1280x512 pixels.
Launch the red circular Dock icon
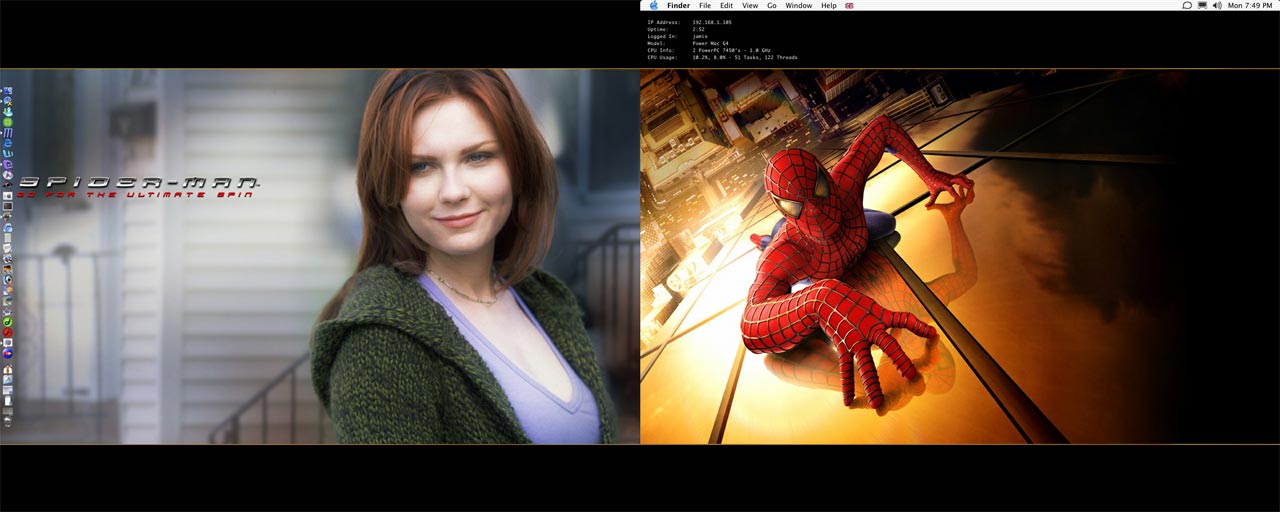pyautogui.click(x=8, y=333)
